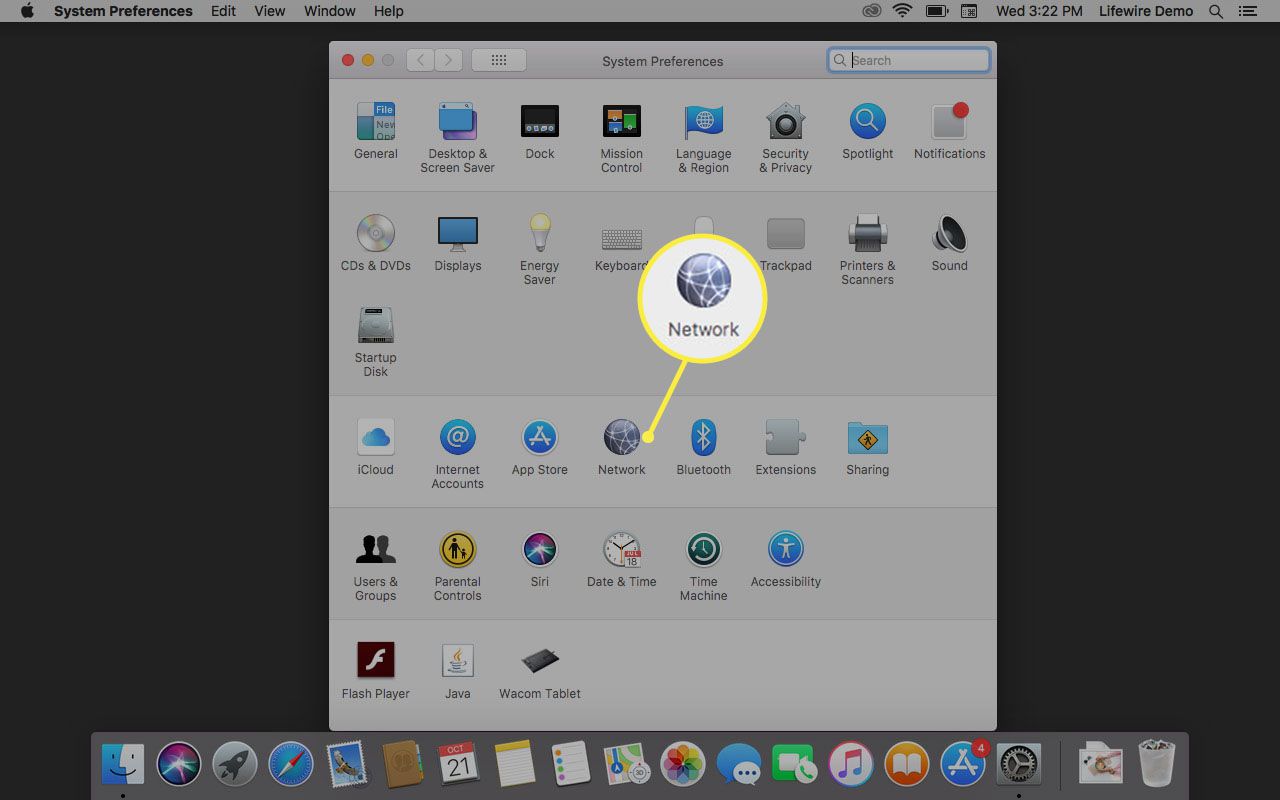Click the battery status icon
Viewport: 1280px width, 800px height.
pyautogui.click(x=937, y=11)
